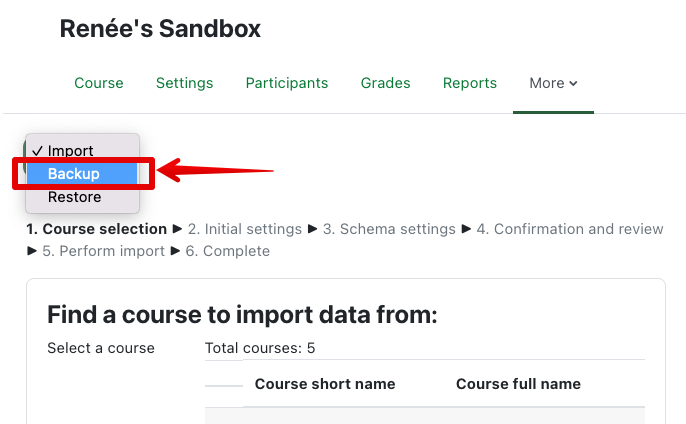686x424 pixels.
Task: Open the Grades tab
Action: coord(385,83)
